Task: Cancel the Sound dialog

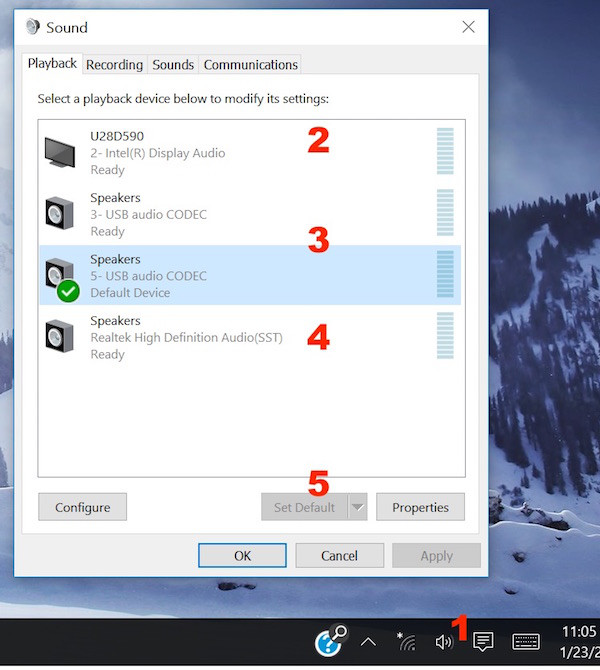Action: [x=339, y=556]
